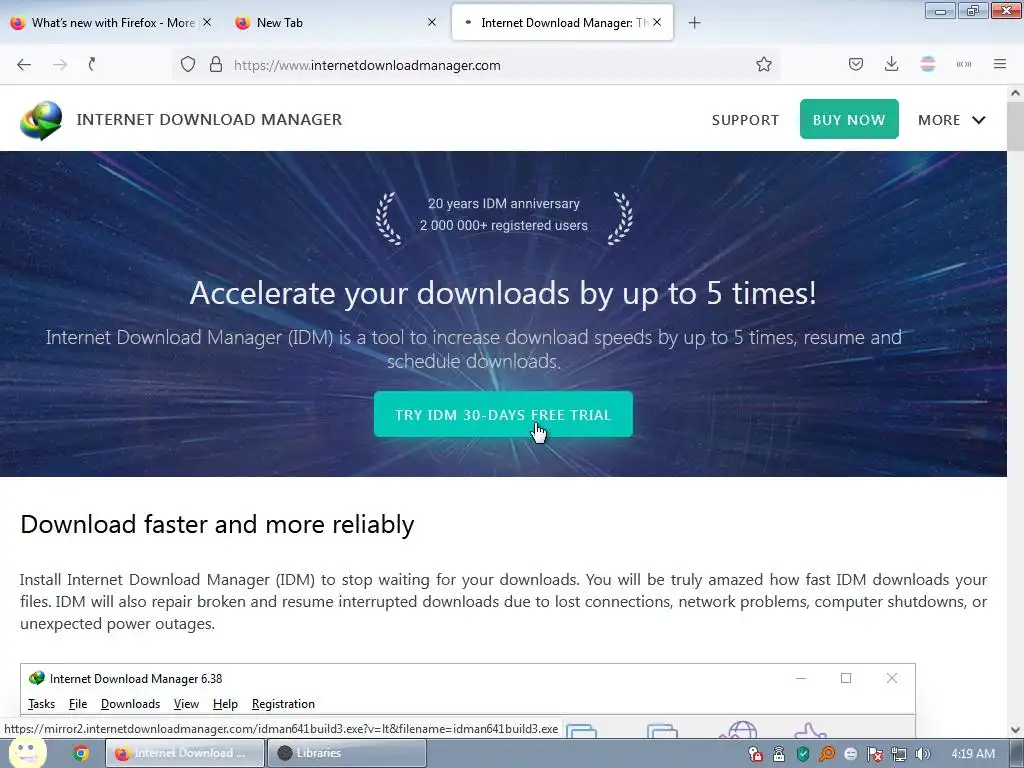The width and height of the screenshot is (1024, 768).
Task: Expand the MORE dropdown menu
Action: click(952, 120)
